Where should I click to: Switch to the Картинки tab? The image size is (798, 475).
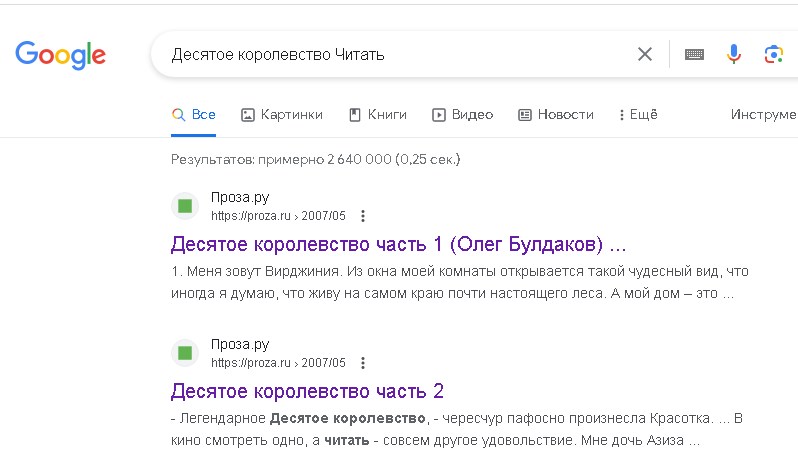click(281, 115)
